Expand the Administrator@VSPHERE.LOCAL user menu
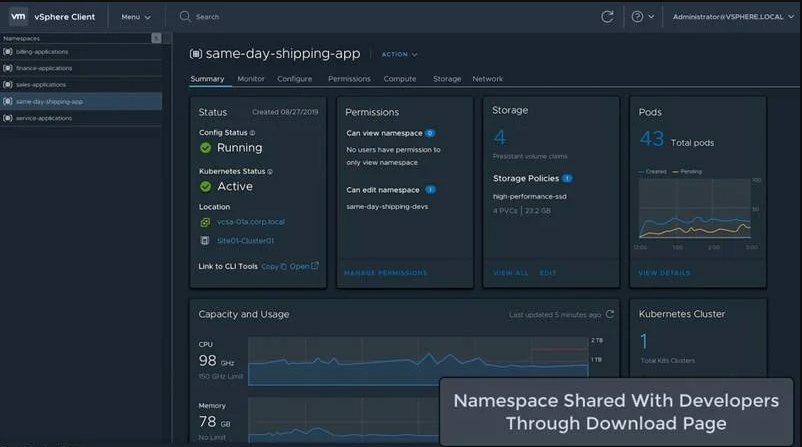802x447 pixels. click(733, 17)
